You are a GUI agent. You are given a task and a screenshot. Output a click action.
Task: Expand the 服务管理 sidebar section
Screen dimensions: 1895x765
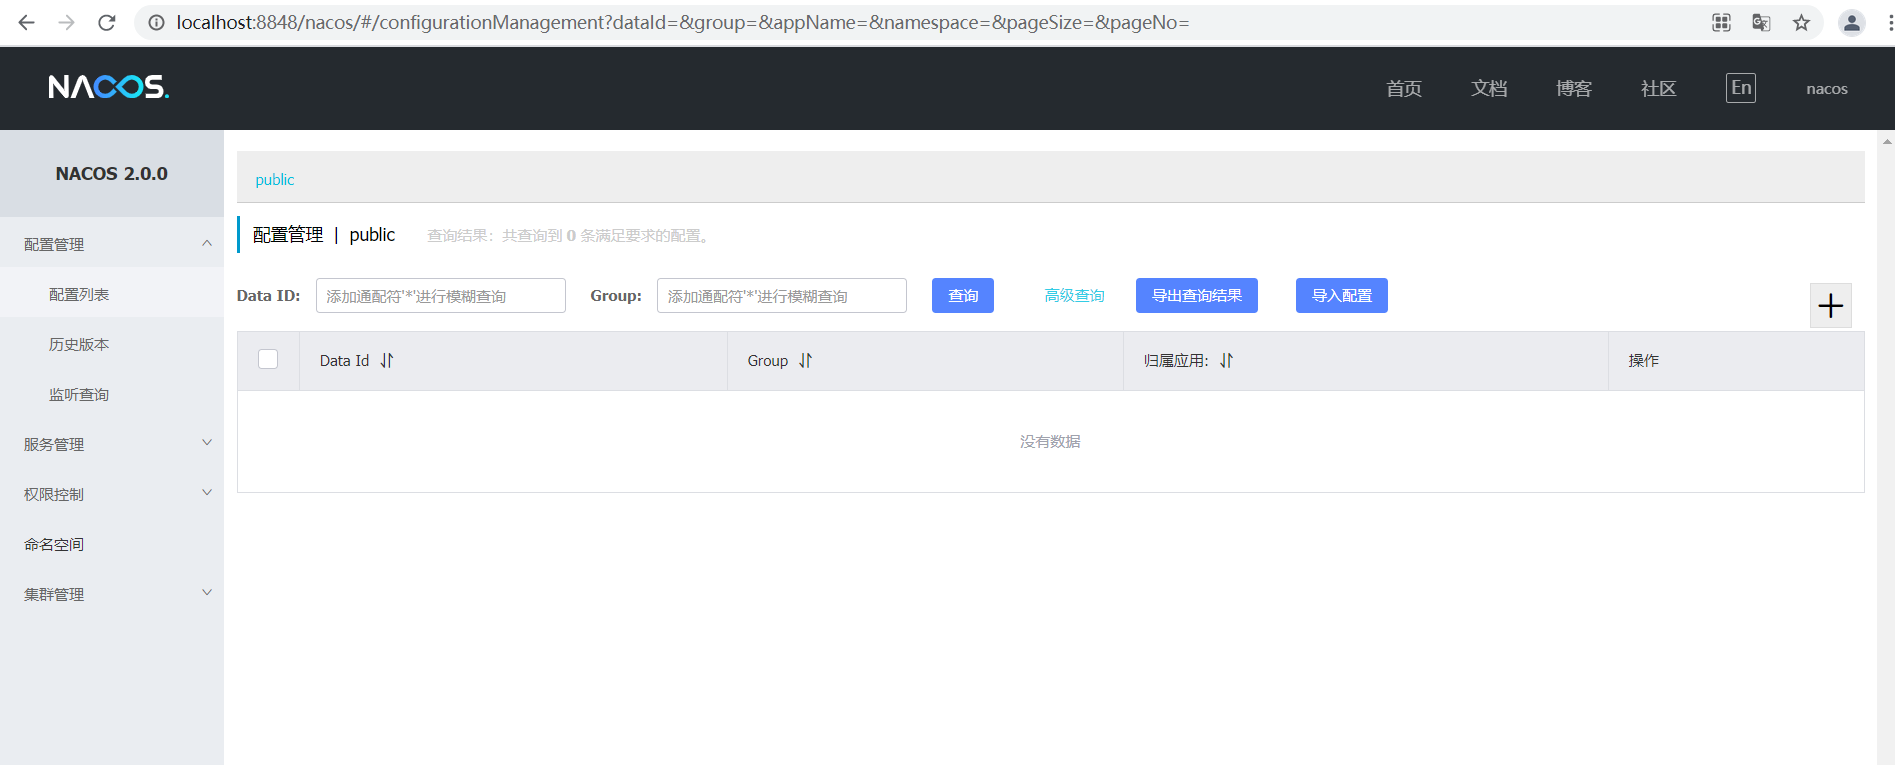point(112,444)
